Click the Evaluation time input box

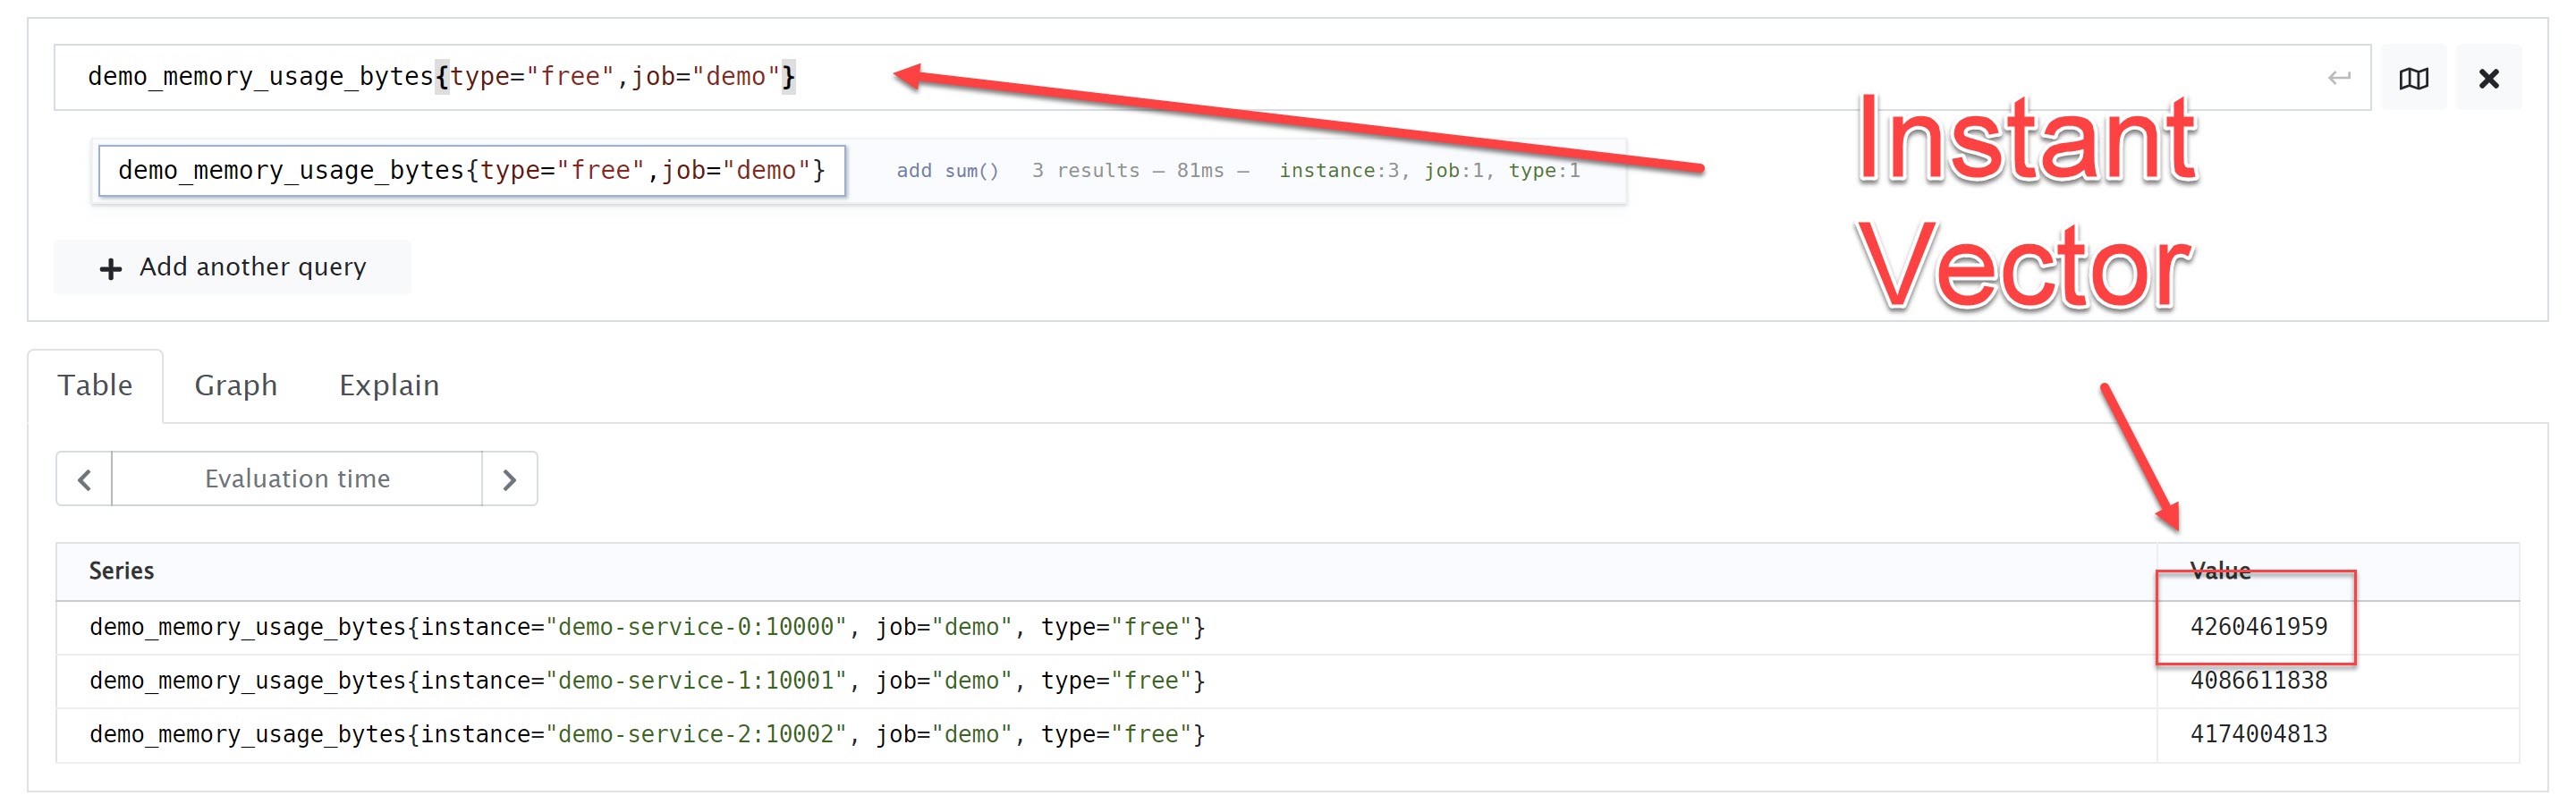point(297,479)
